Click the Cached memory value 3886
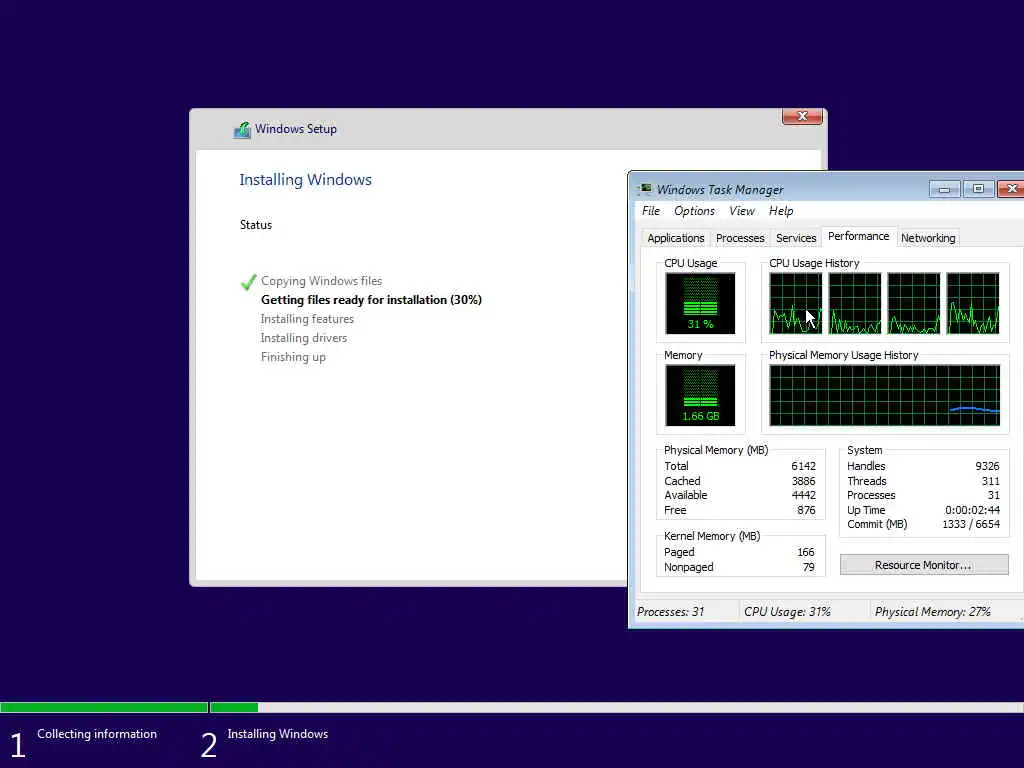 tap(803, 481)
